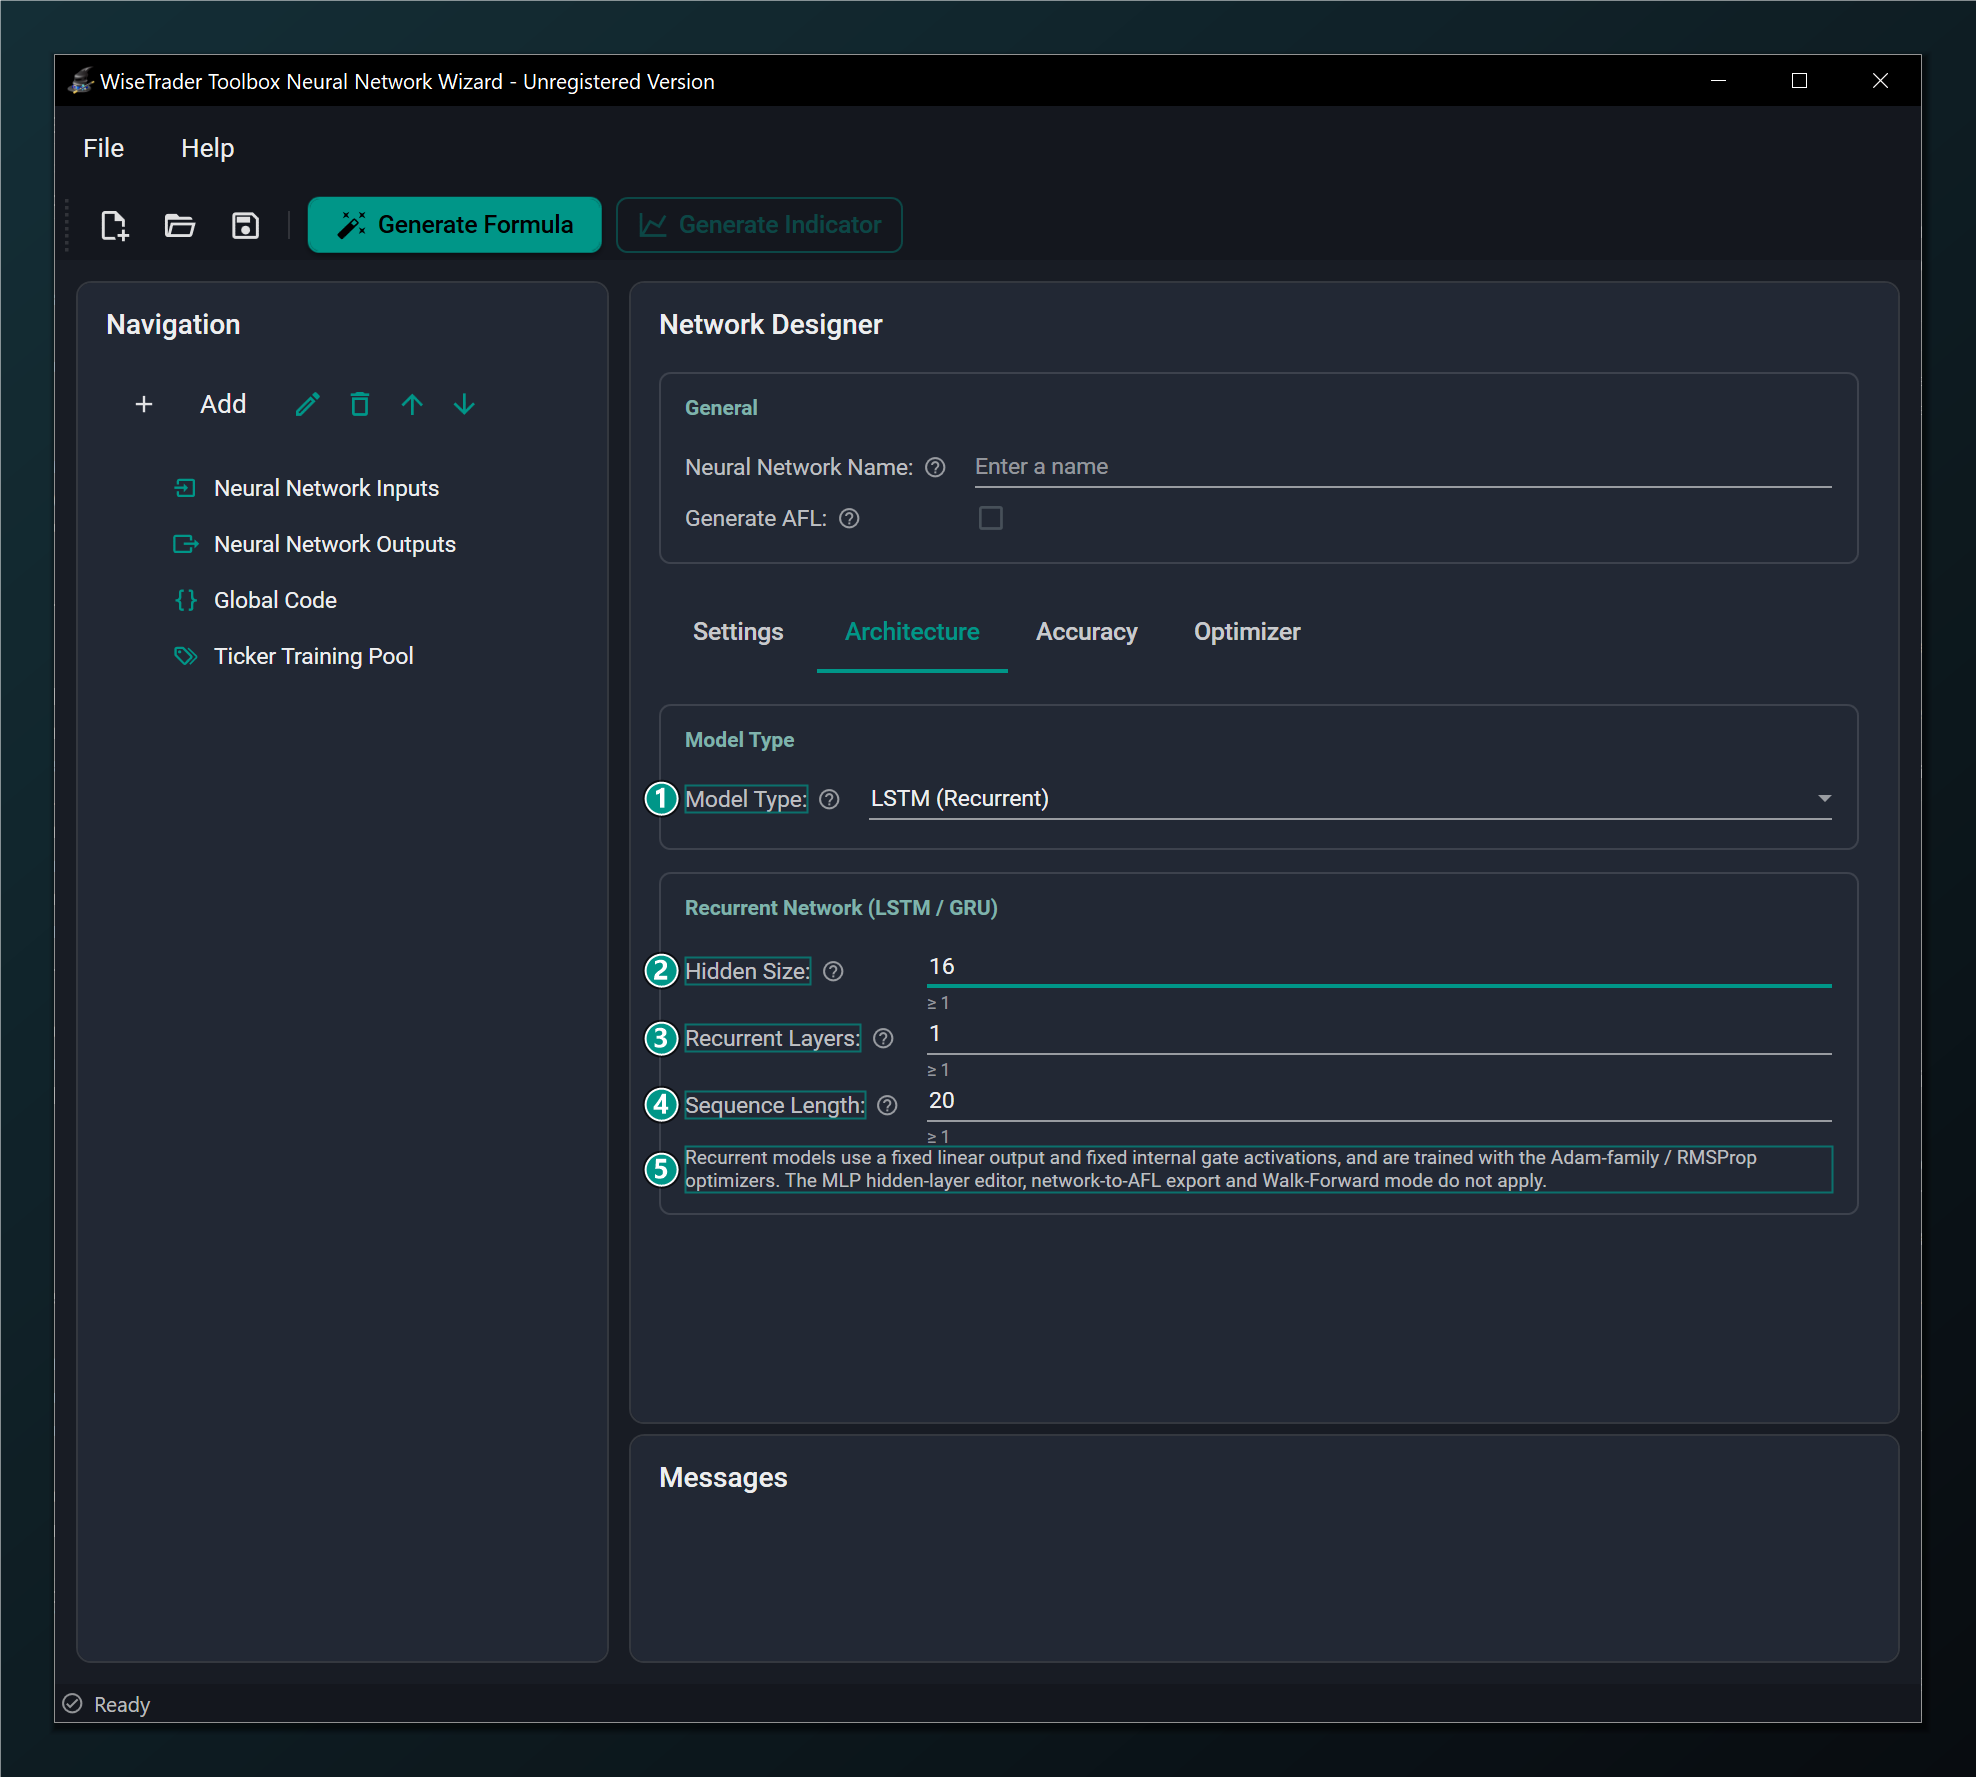Open the Model Type LSTM dropdown
1976x1777 pixels.
1350,799
